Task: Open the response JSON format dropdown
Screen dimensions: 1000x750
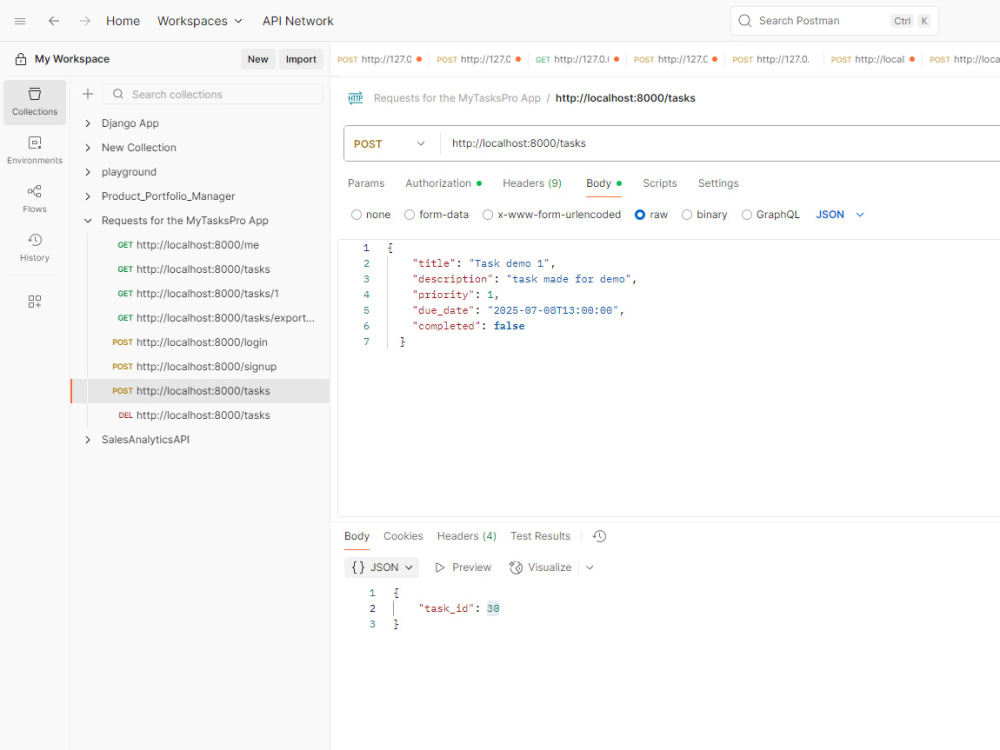Action: tap(381, 568)
